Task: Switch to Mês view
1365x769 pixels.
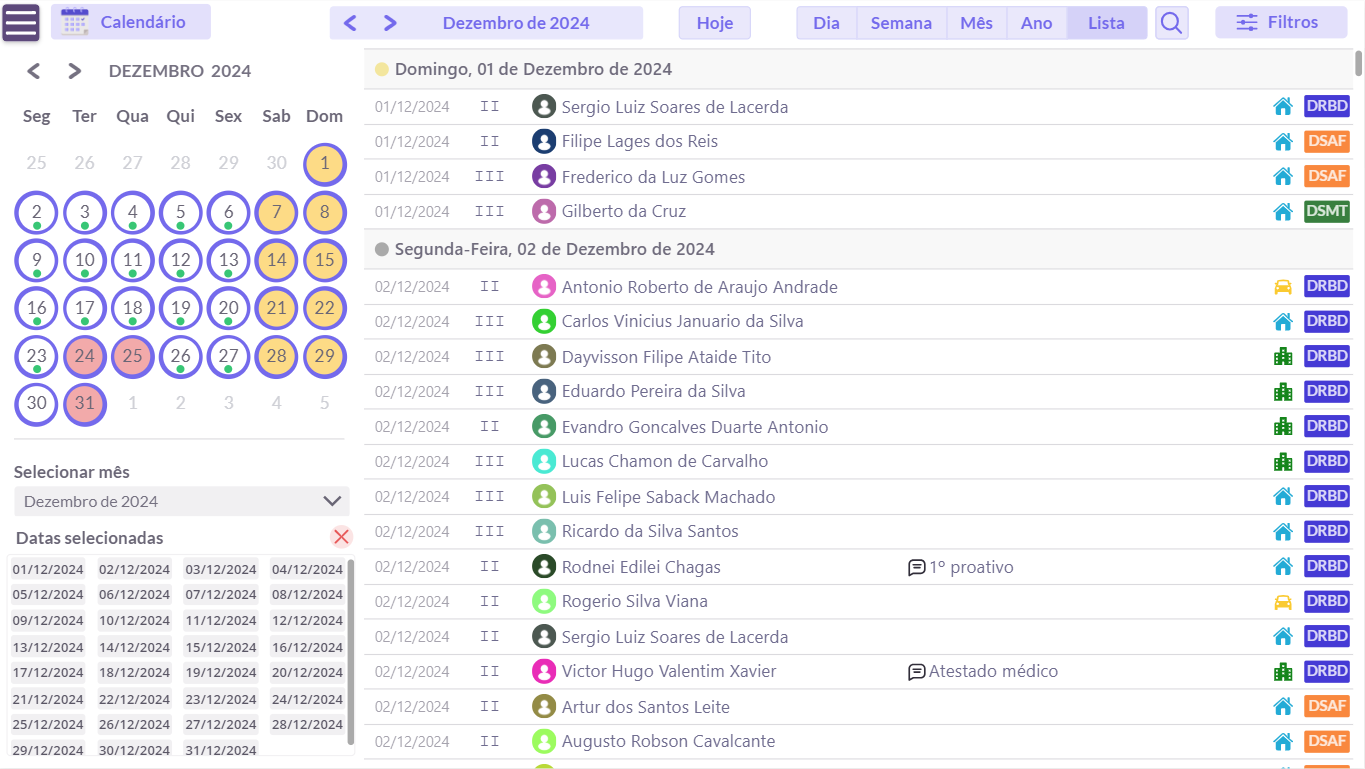Action: (x=977, y=23)
